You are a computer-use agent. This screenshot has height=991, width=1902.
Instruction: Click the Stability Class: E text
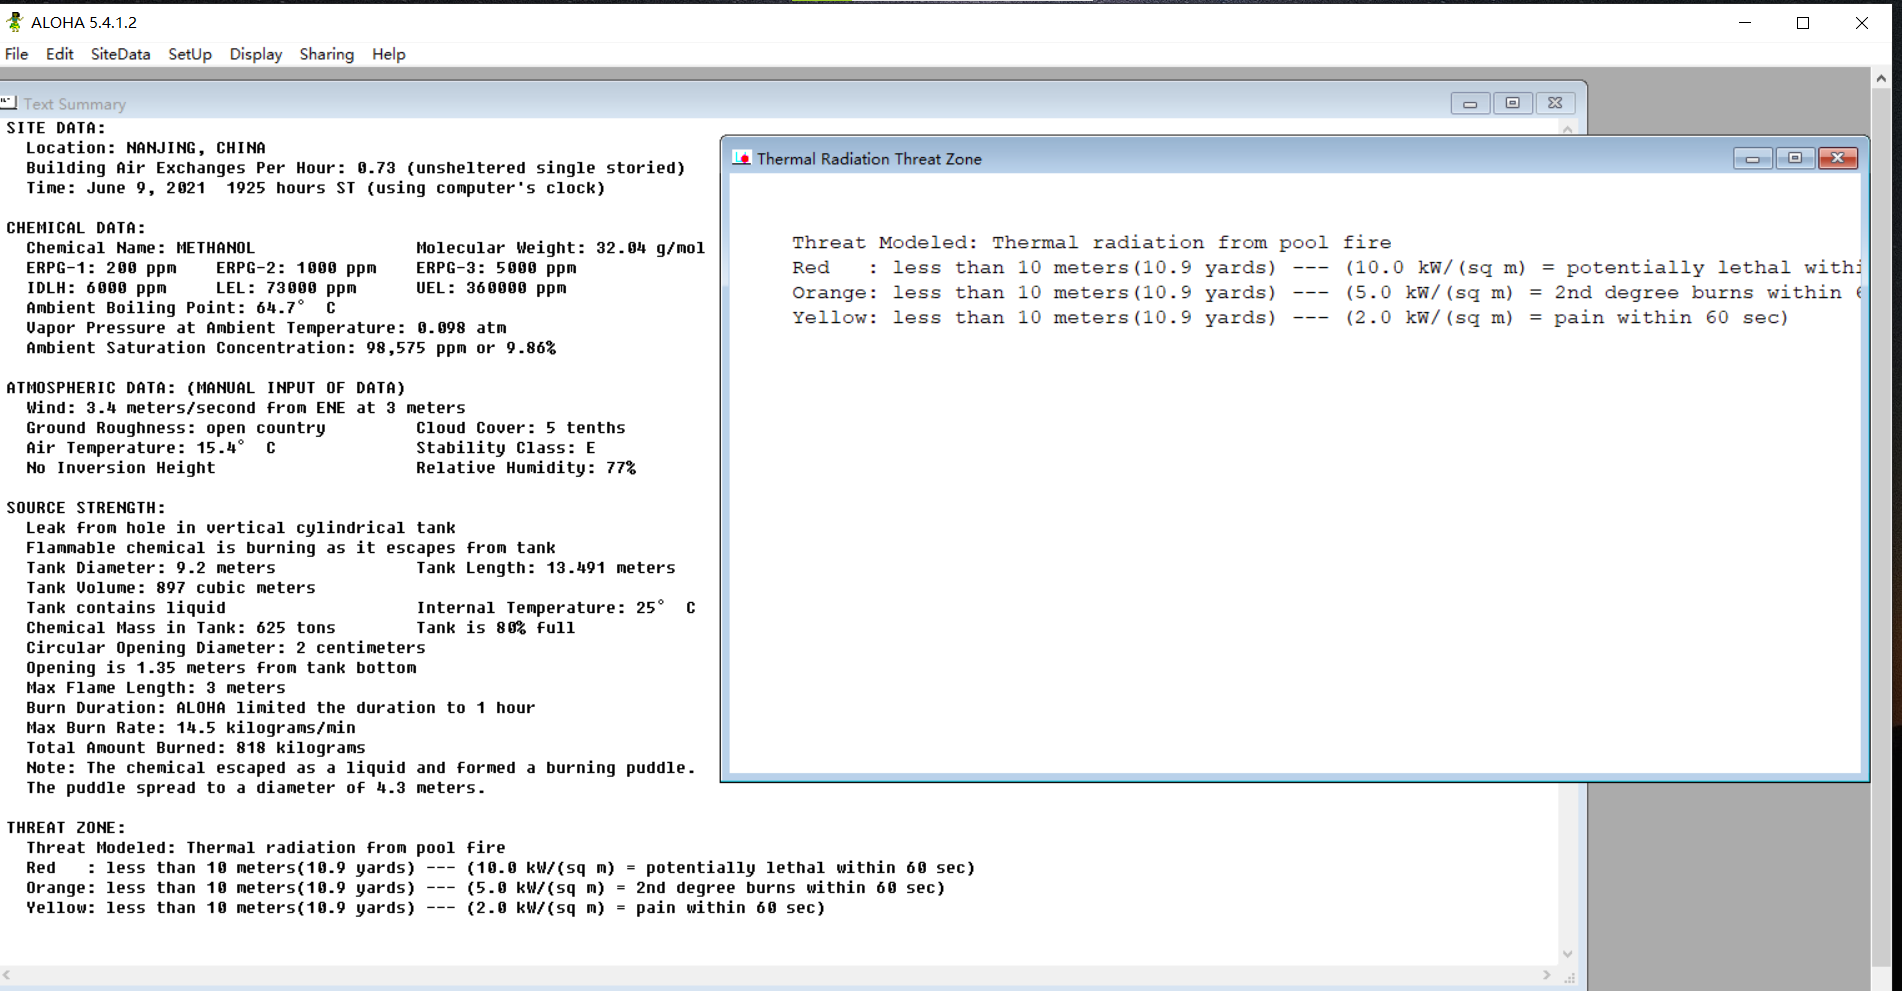tap(506, 448)
